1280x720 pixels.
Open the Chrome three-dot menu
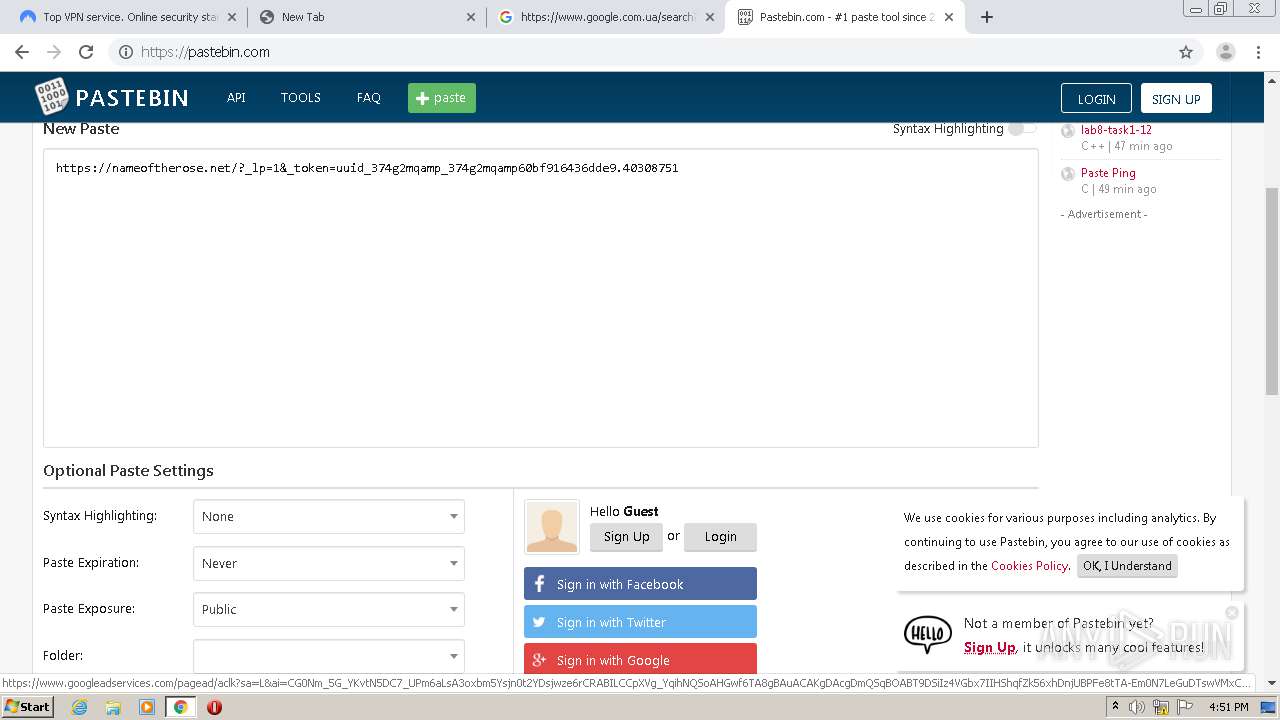(1259, 52)
